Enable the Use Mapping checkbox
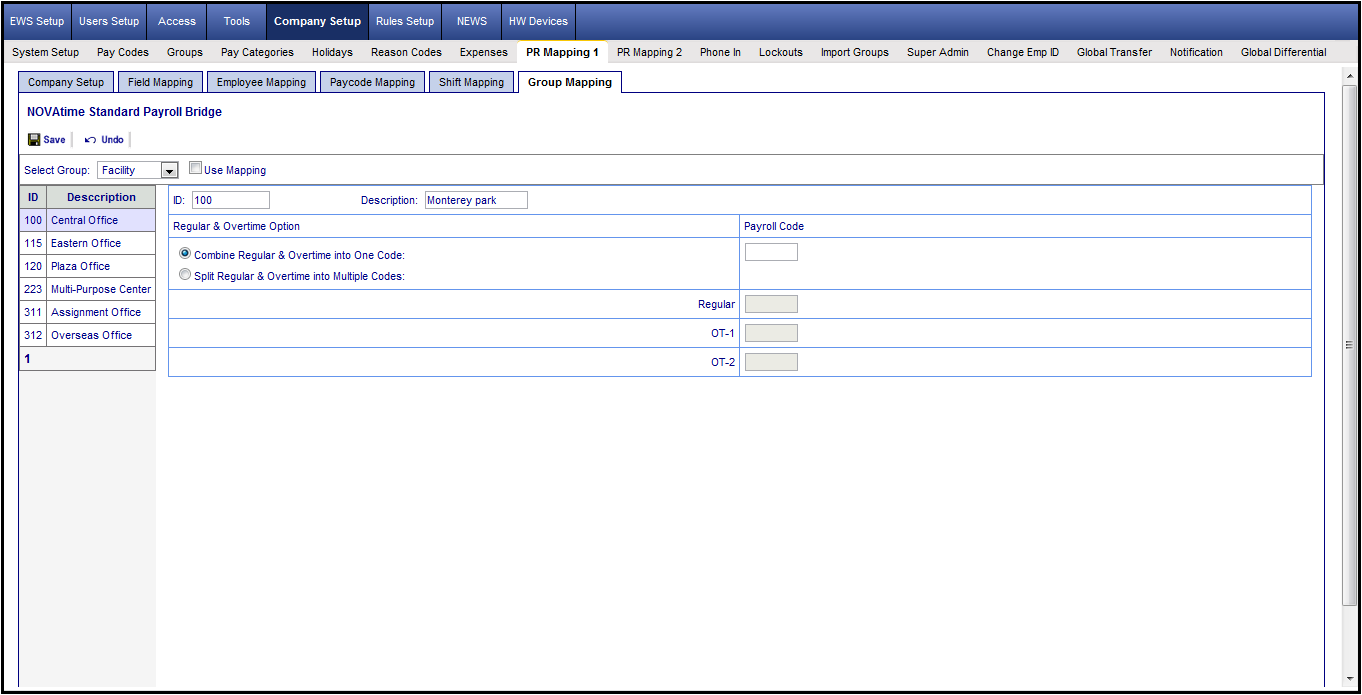 (x=196, y=169)
